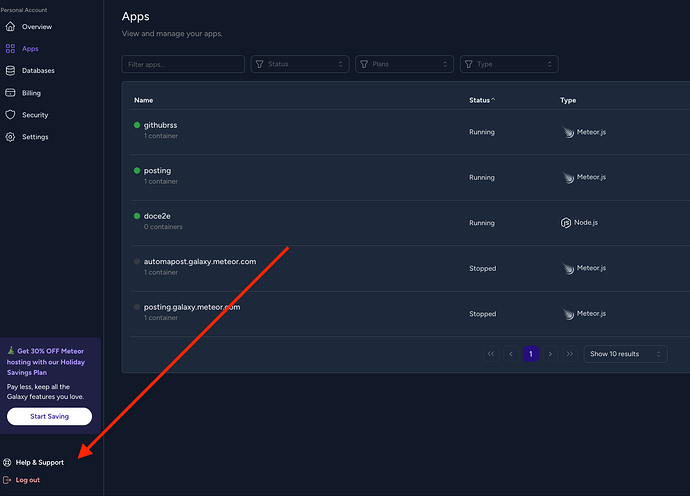Image resolution: width=690 pixels, height=496 pixels.
Task: Click the Settings gear icon in sidebar
Action: pos(10,137)
